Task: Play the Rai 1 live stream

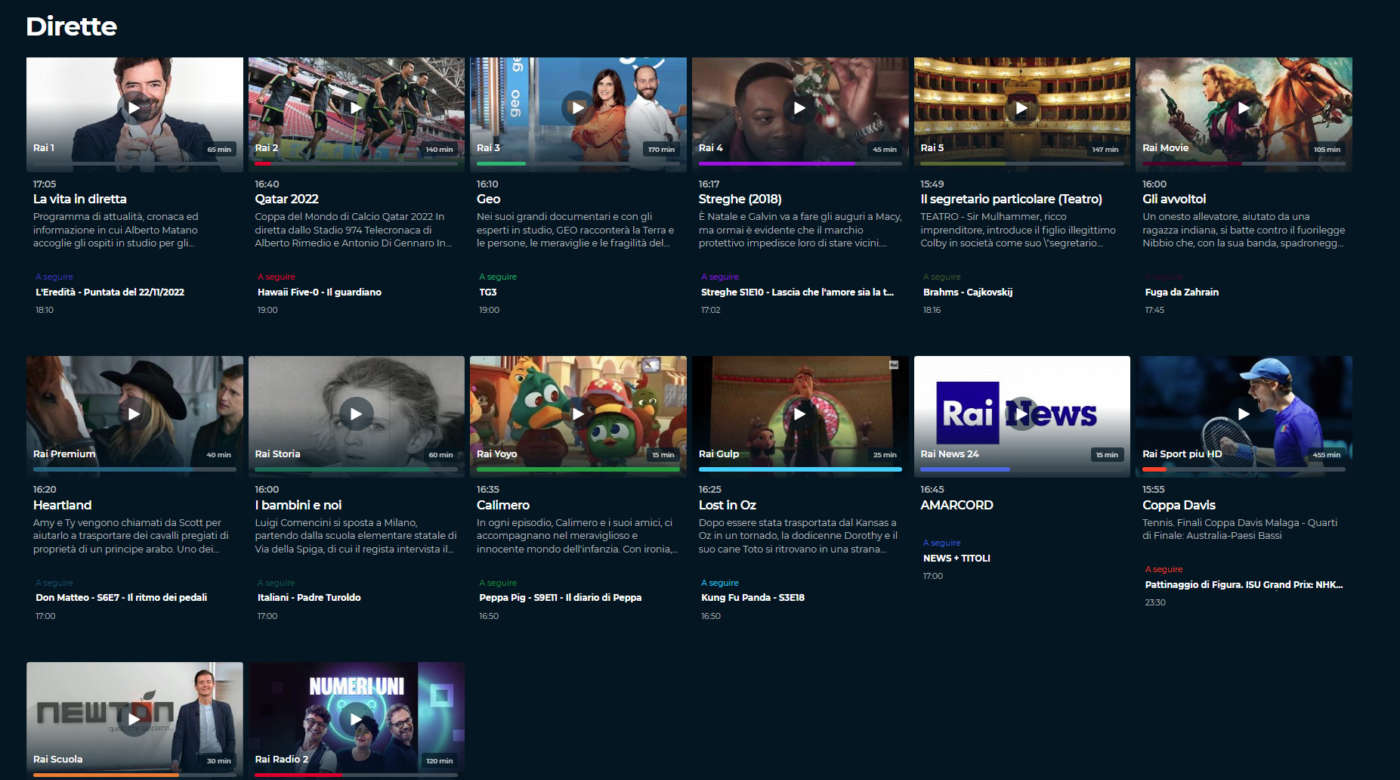Action: [134, 108]
